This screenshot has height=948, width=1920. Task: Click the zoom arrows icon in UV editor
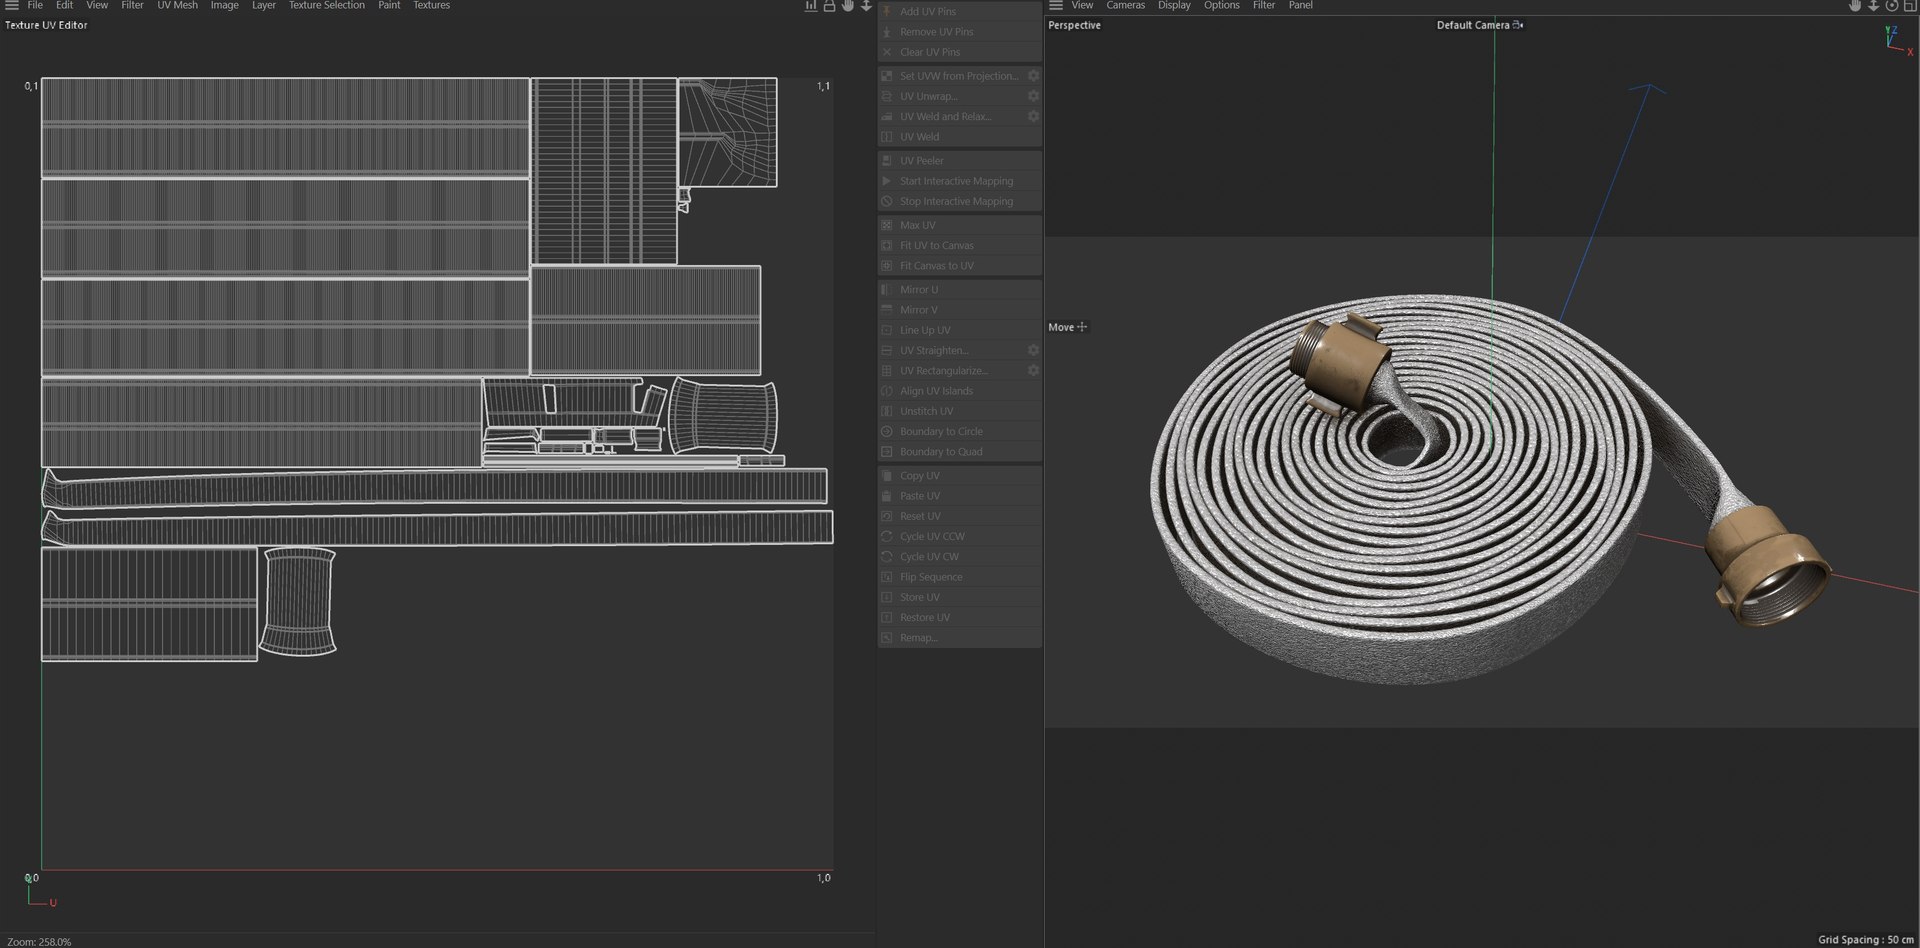(x=866, y=5)
